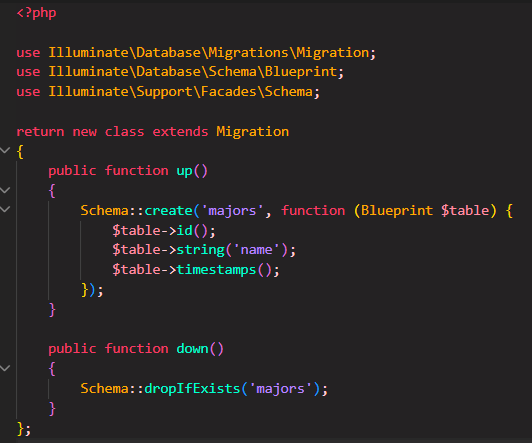Click the $table parameter in closure signature
The height and width of the screenshot is (443, 532).
[465, 211]
